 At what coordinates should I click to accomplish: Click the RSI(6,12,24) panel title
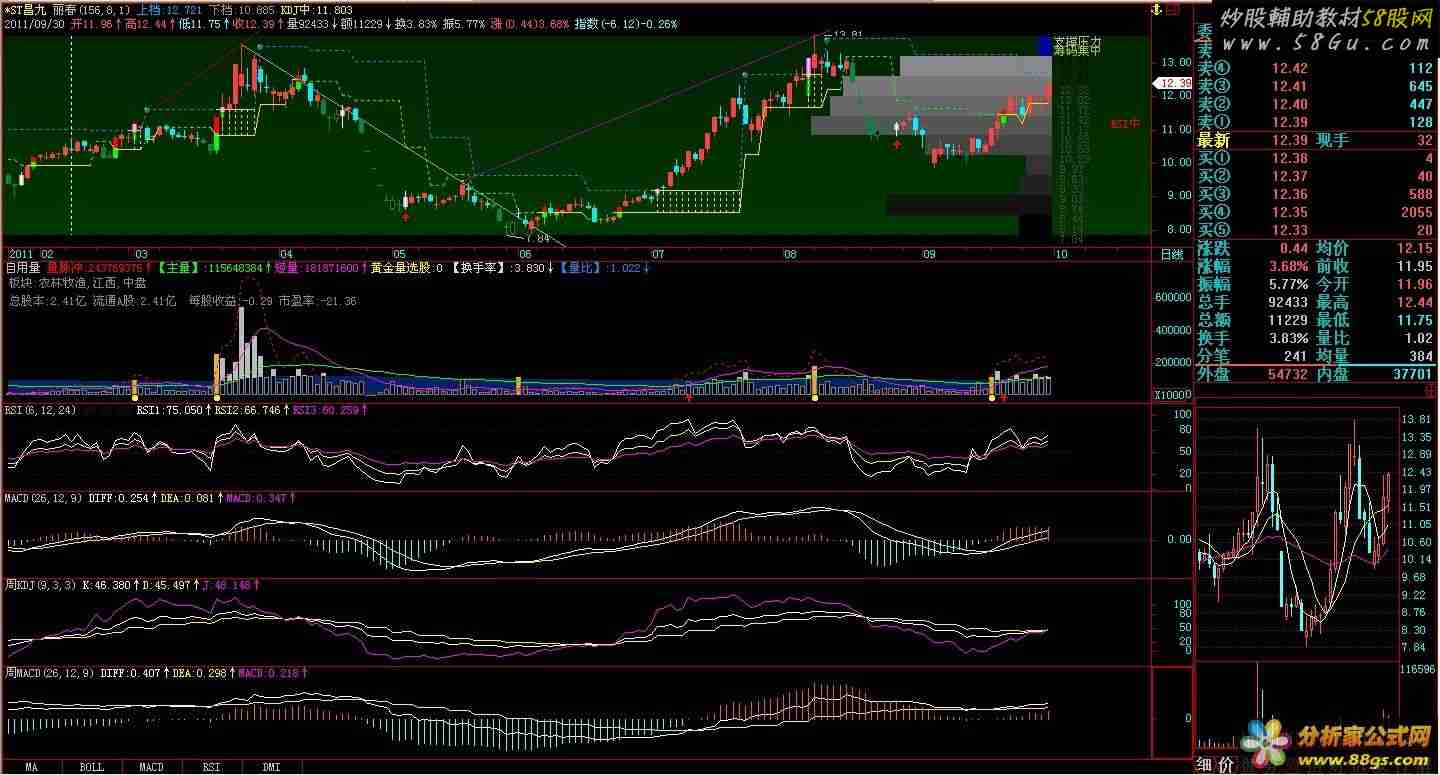point(38,410)
